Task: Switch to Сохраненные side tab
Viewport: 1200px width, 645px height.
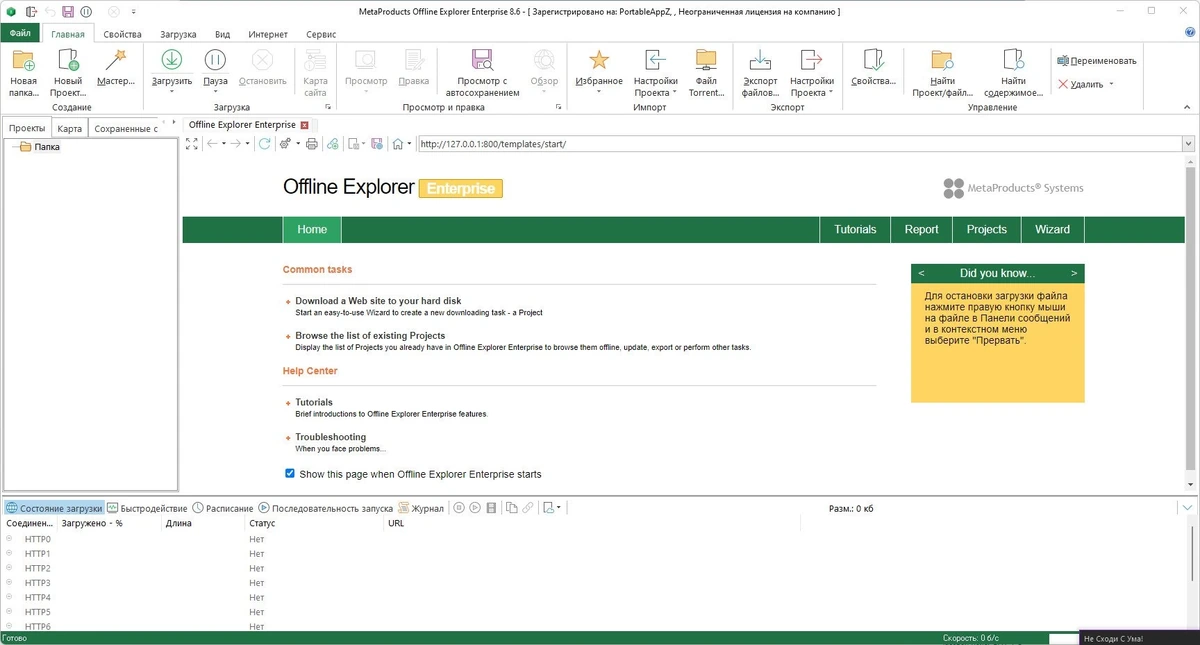Action: pyautogui.click(x=126, y=128)
